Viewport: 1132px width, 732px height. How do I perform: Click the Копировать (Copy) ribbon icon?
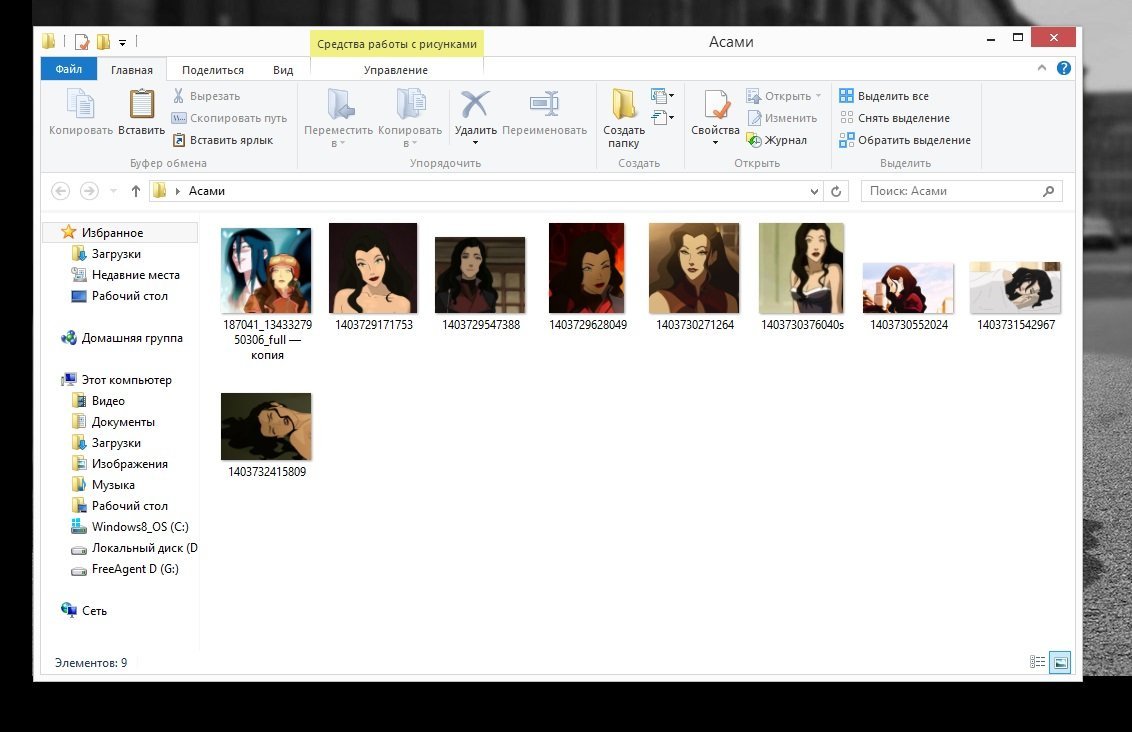pos(80,105)
